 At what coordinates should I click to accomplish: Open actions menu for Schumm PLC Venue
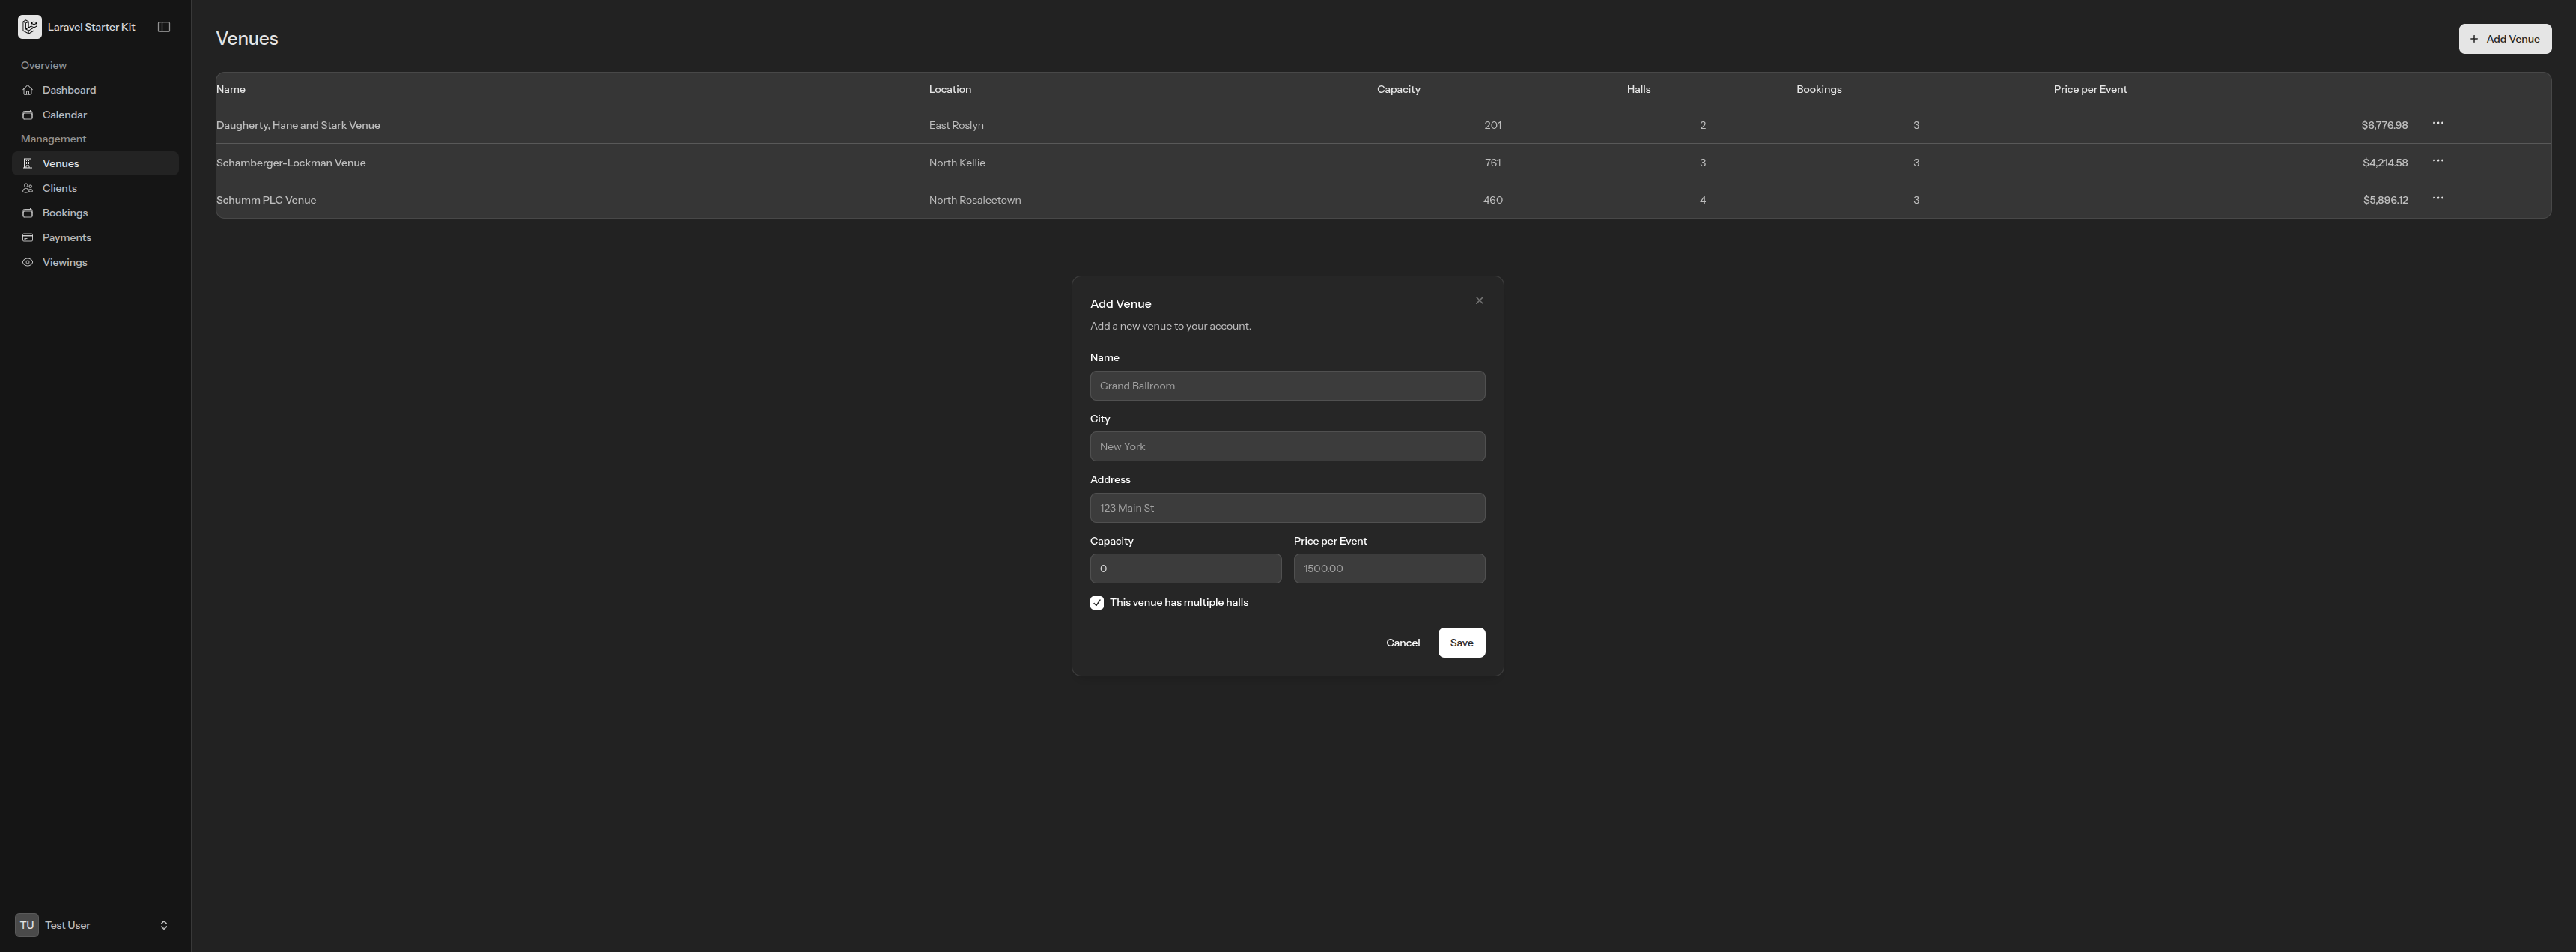[x=2437, y=199]
